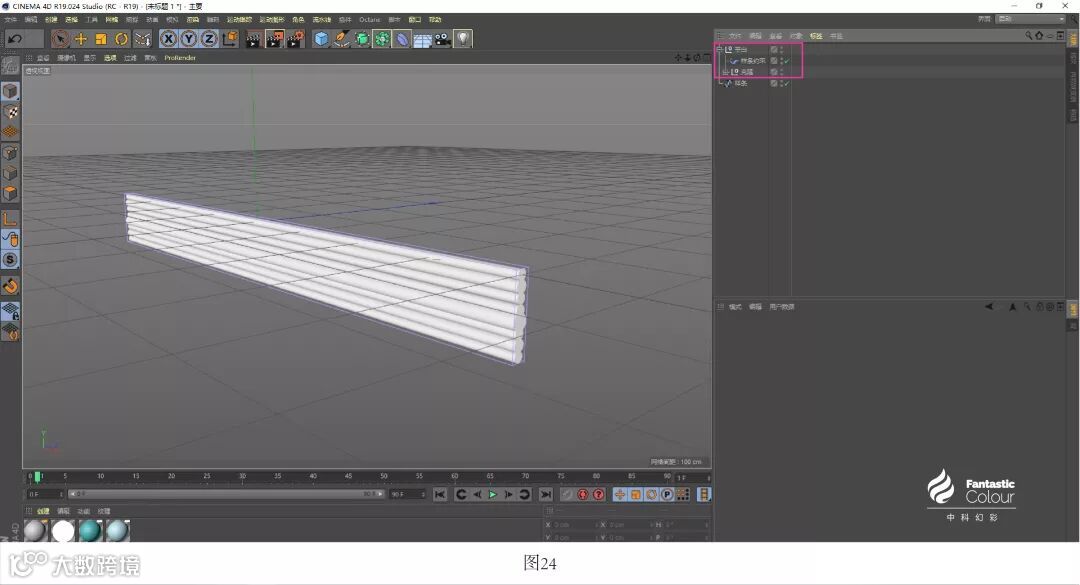Activate the Scale tool icon
1080x585 pixels.
click(x=101, y=39)
